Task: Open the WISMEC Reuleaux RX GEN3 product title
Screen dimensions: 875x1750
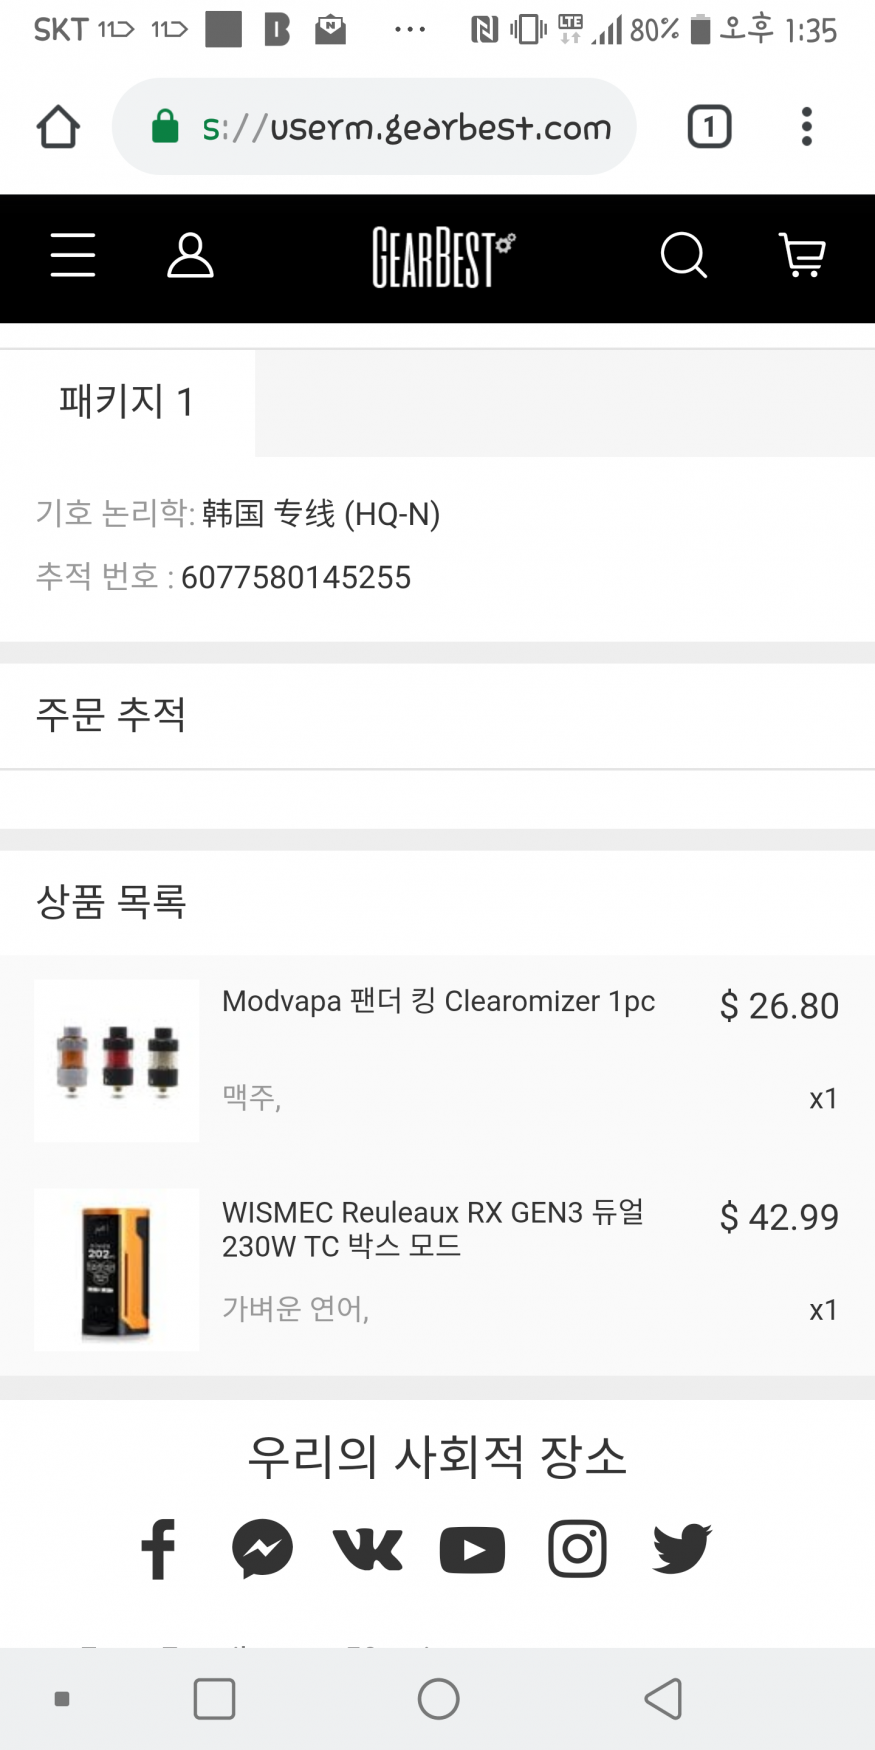Action: click(x=433, y=1228)
